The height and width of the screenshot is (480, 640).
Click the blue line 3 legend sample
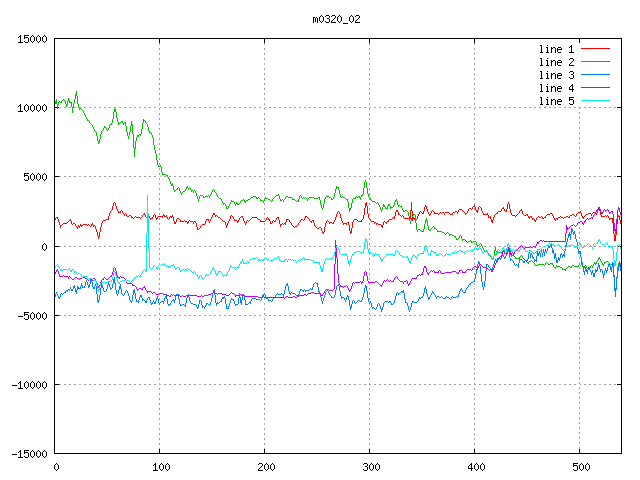point(596,75)
